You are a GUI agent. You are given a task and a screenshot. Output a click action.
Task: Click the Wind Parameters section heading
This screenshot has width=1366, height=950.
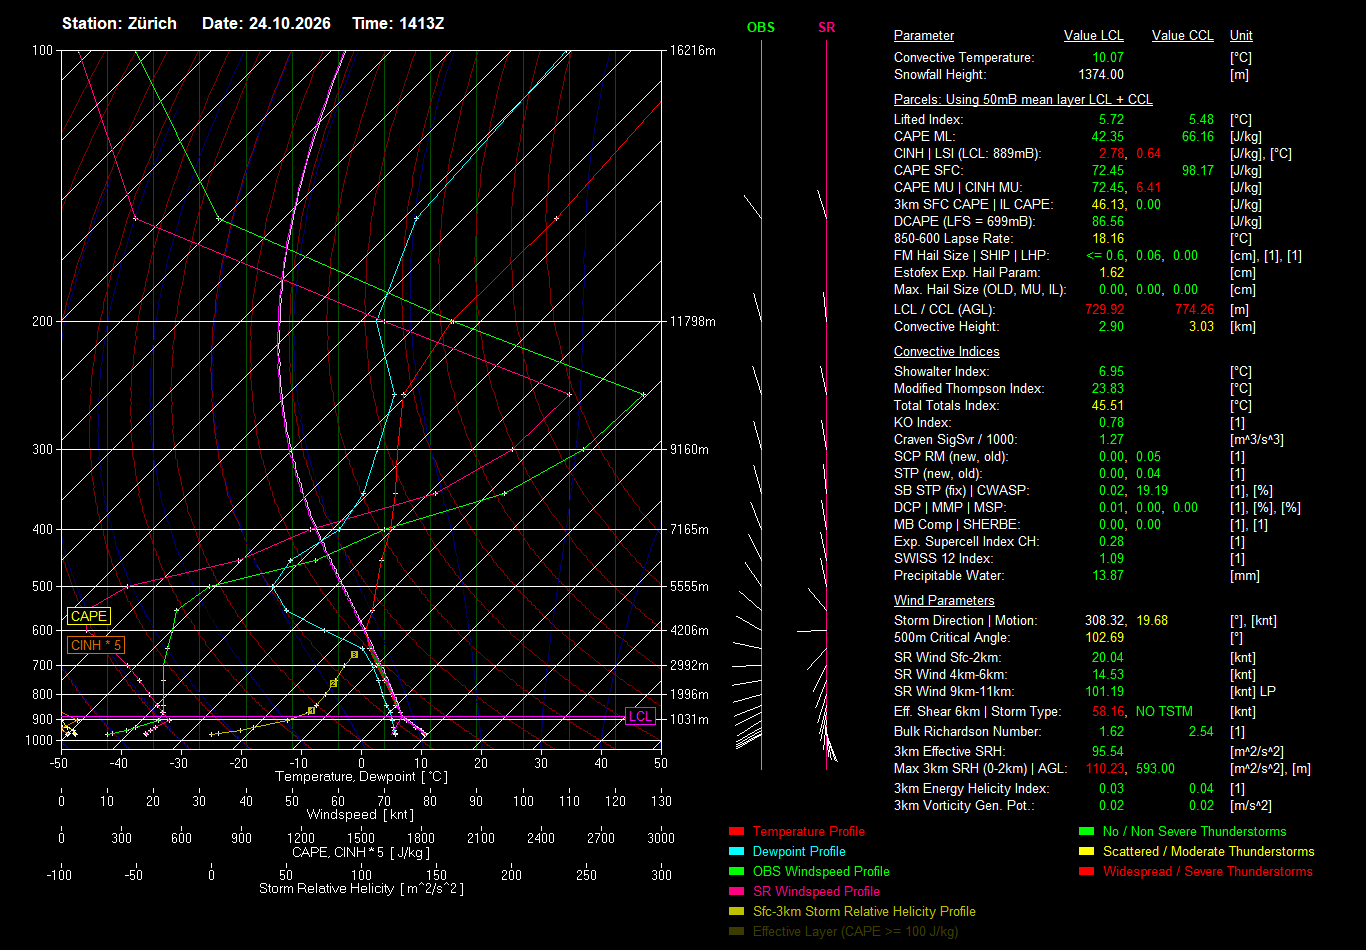tap(944, 601)
